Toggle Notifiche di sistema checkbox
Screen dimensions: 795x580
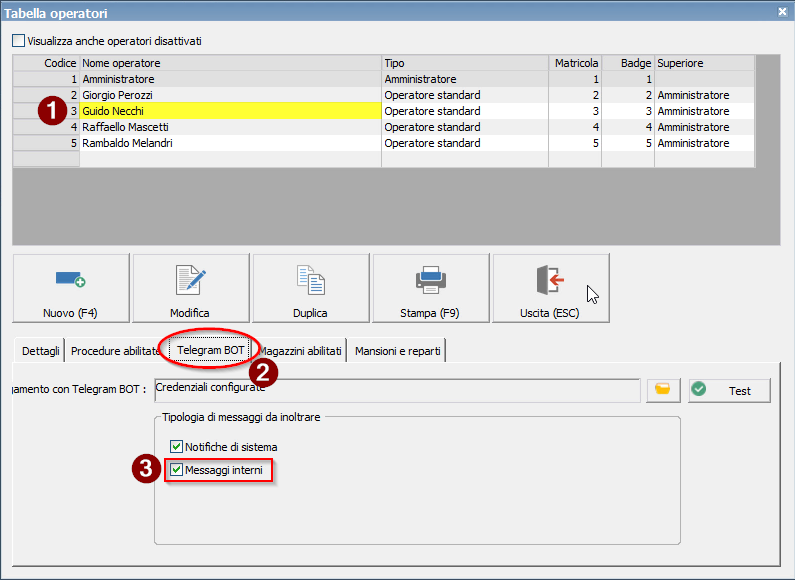177,447
